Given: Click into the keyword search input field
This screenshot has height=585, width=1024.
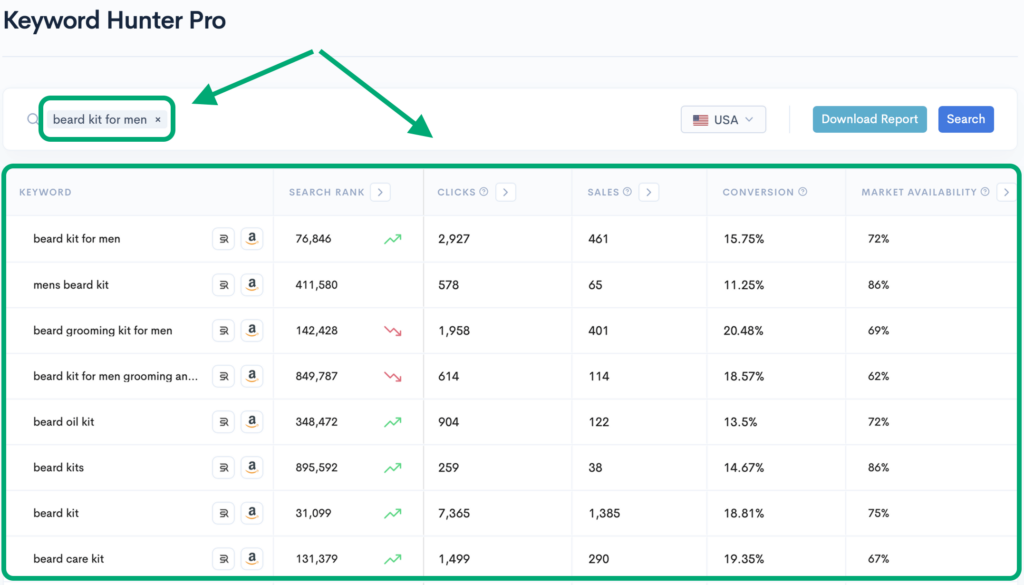Looking at the screenshot, I should coord(400,120).
